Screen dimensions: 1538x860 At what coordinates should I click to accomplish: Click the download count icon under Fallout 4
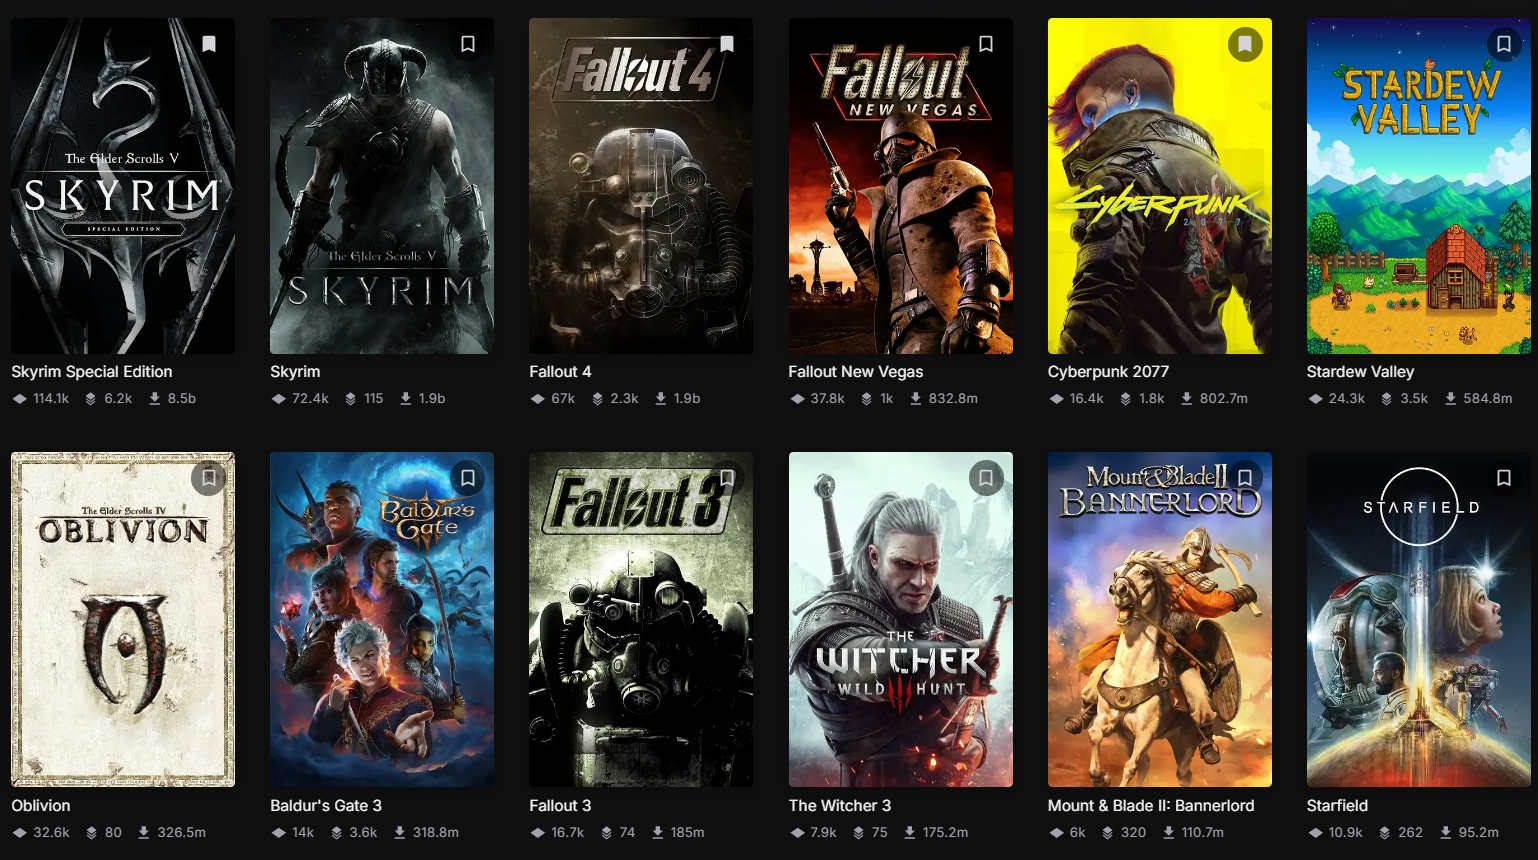point(661,398)
